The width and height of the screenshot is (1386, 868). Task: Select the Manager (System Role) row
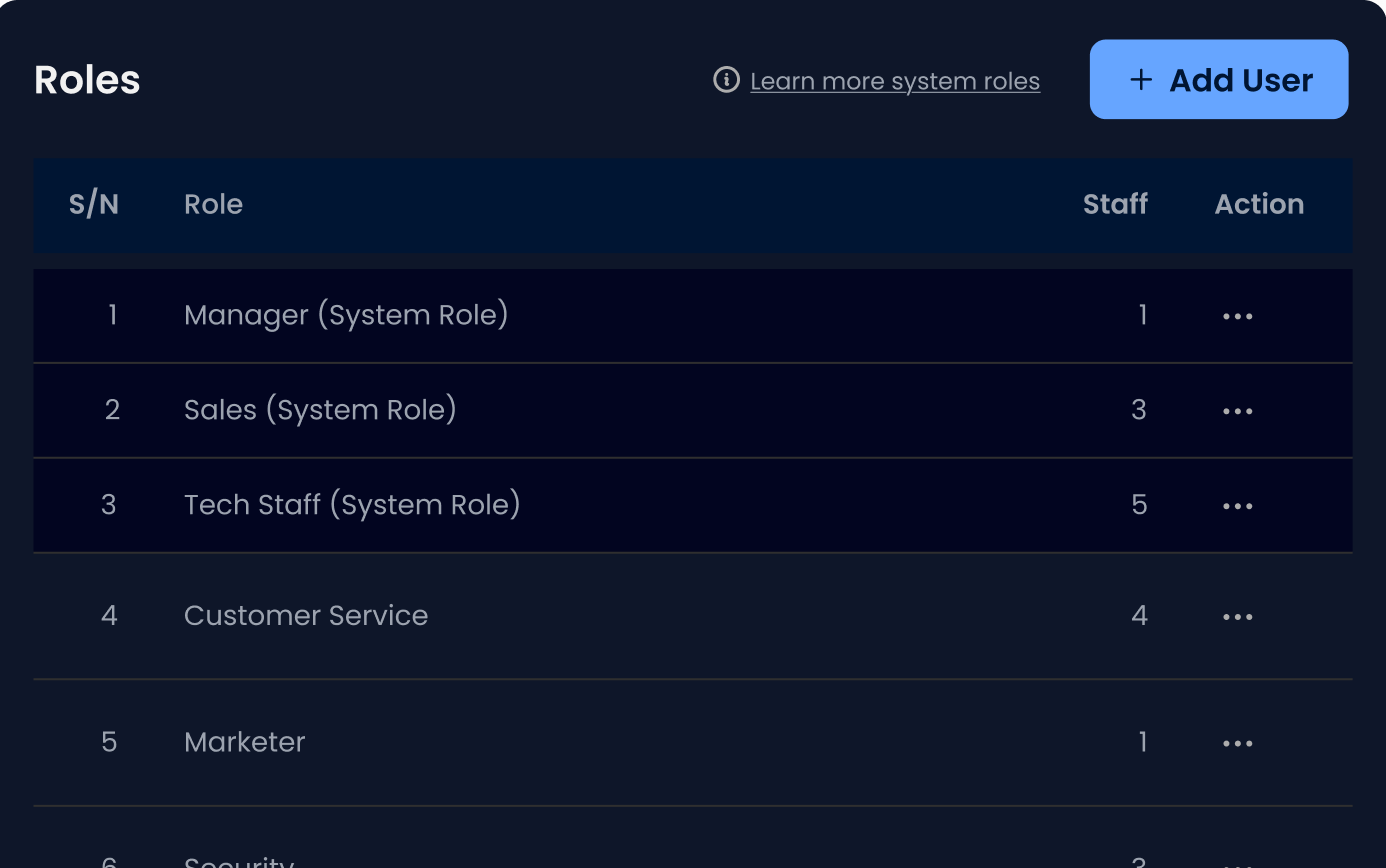click(346, 315)
